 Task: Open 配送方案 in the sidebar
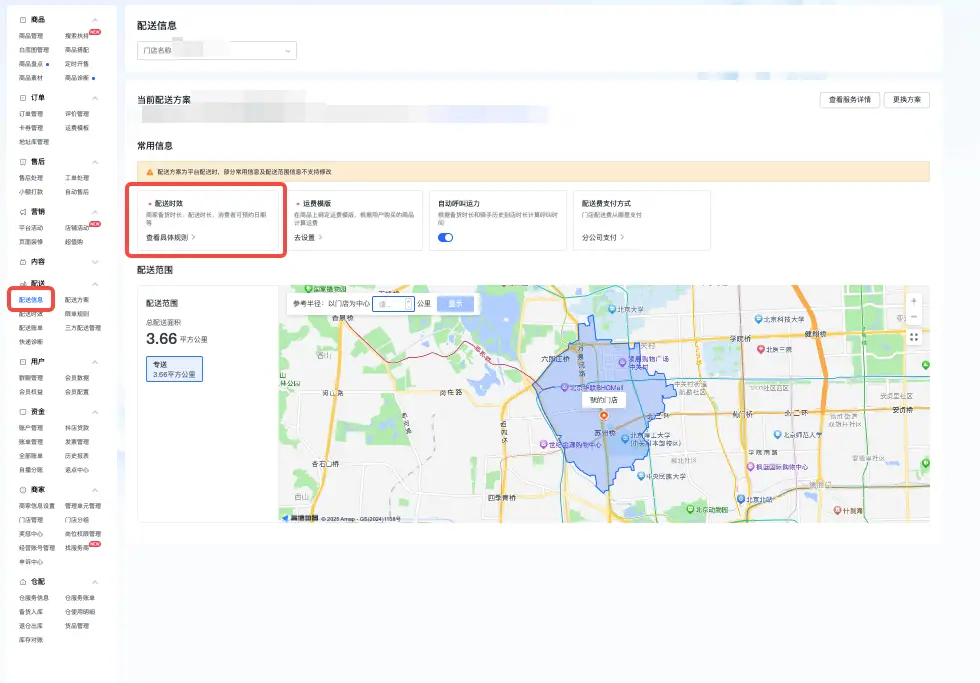pyautogui.click(x=77, y=300)
